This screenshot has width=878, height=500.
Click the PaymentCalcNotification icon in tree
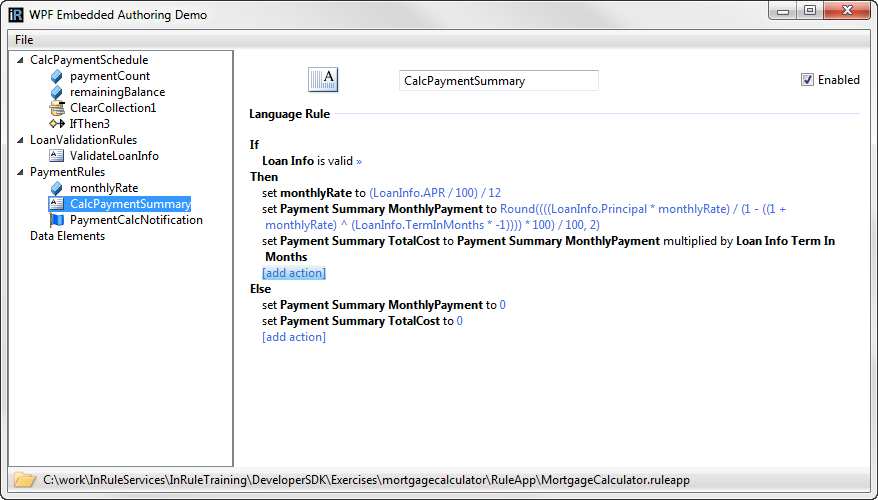(x=57, y=220)
